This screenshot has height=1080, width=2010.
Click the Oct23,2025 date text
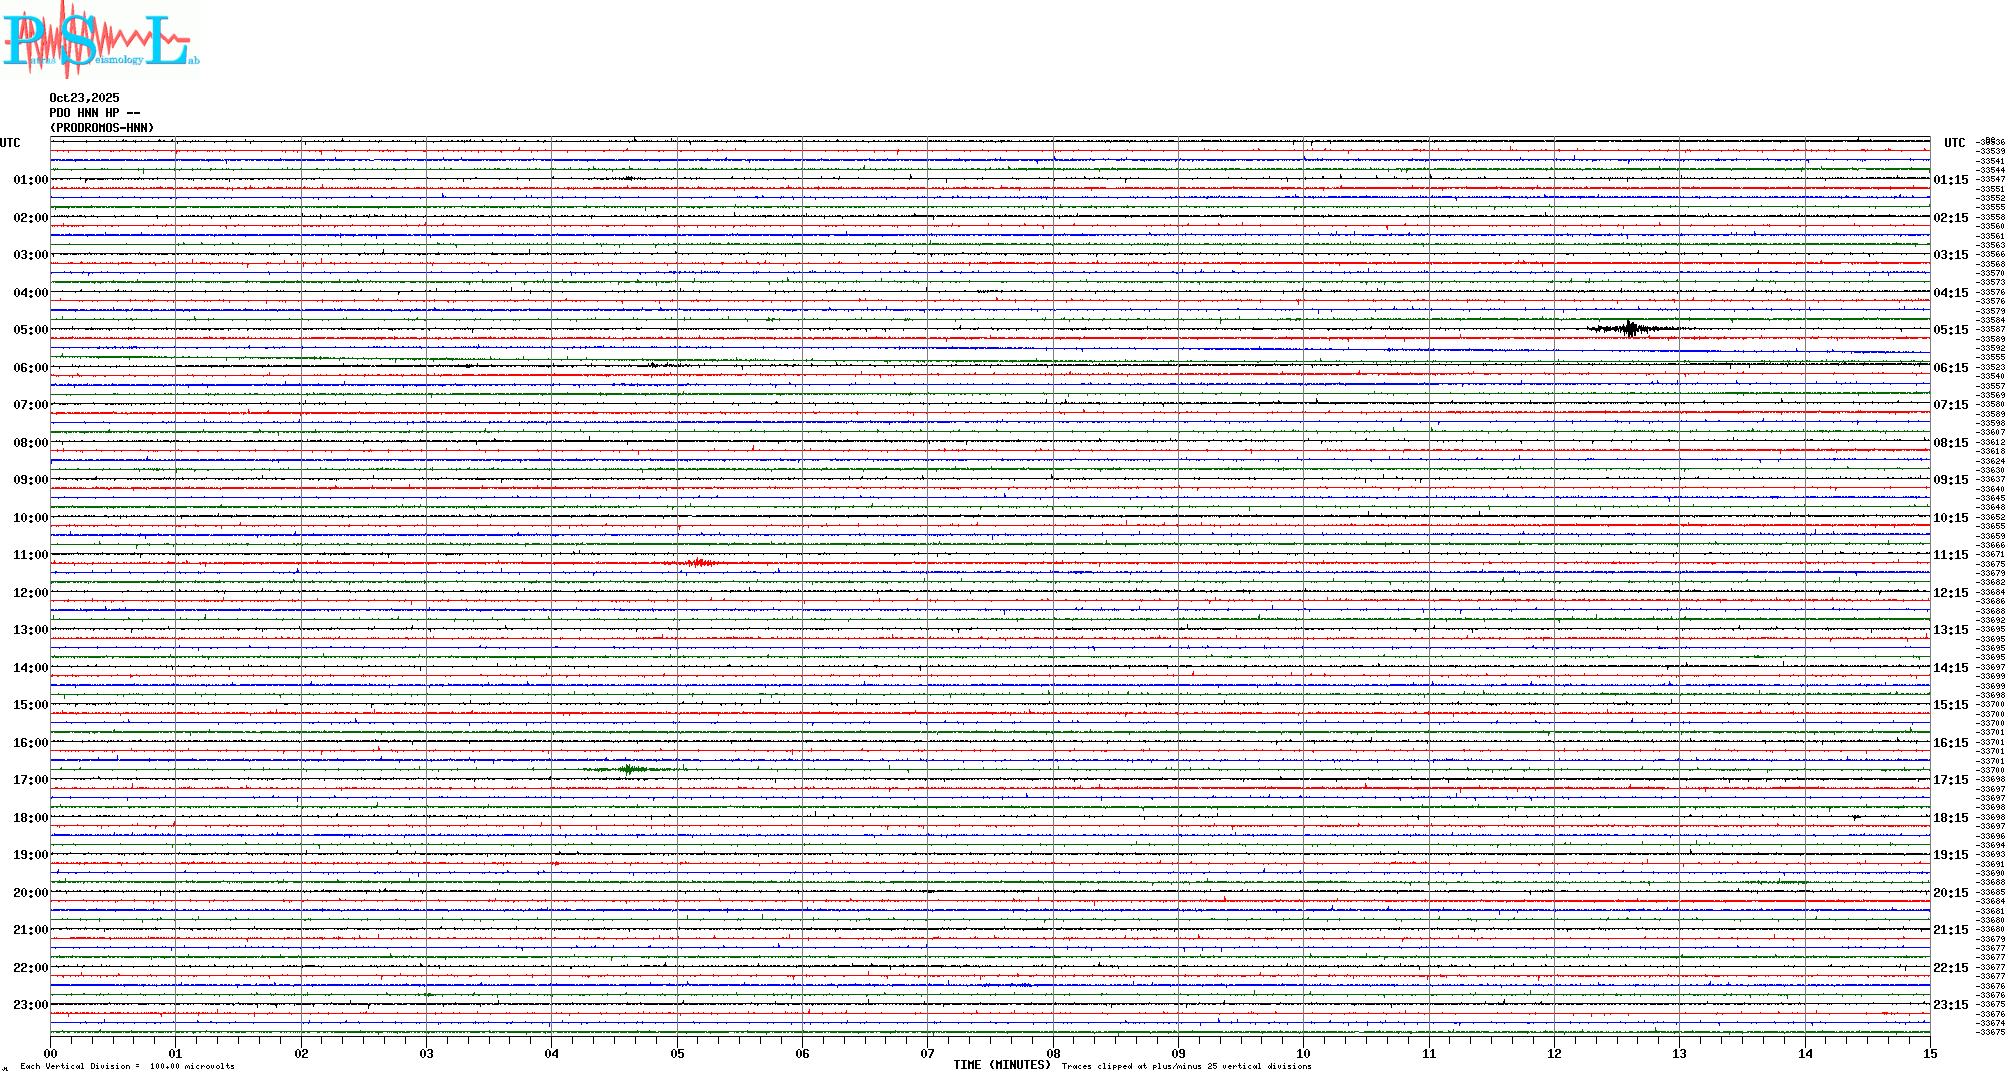point(84,98)
